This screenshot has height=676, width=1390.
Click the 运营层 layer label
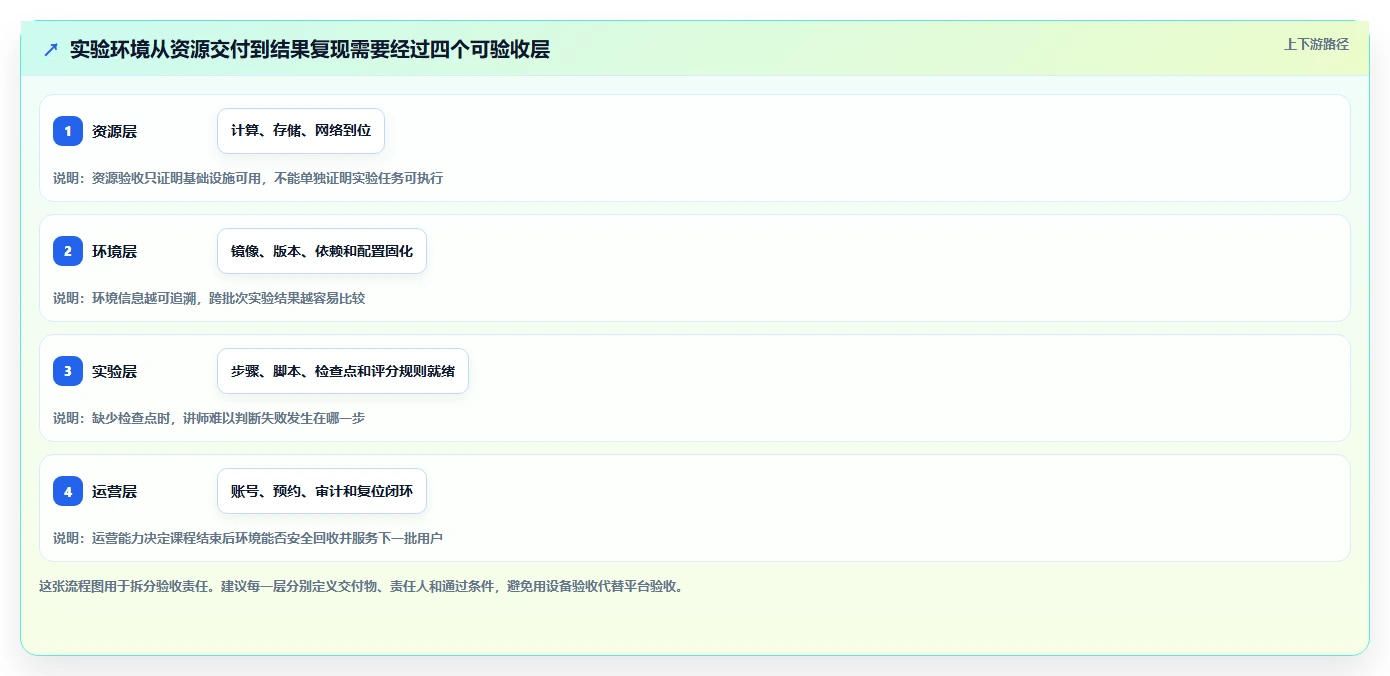pyautogui.click(x=114, y=491)
